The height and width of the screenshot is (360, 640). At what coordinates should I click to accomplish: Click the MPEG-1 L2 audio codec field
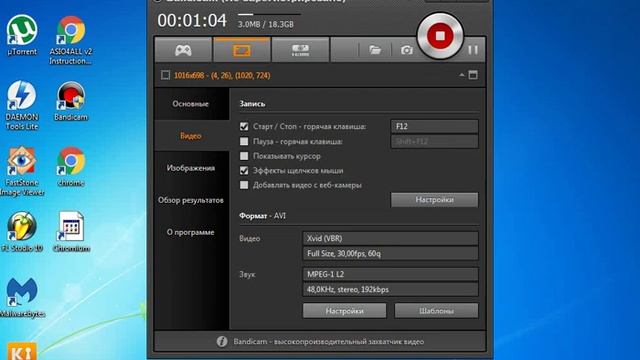point(390,274)
